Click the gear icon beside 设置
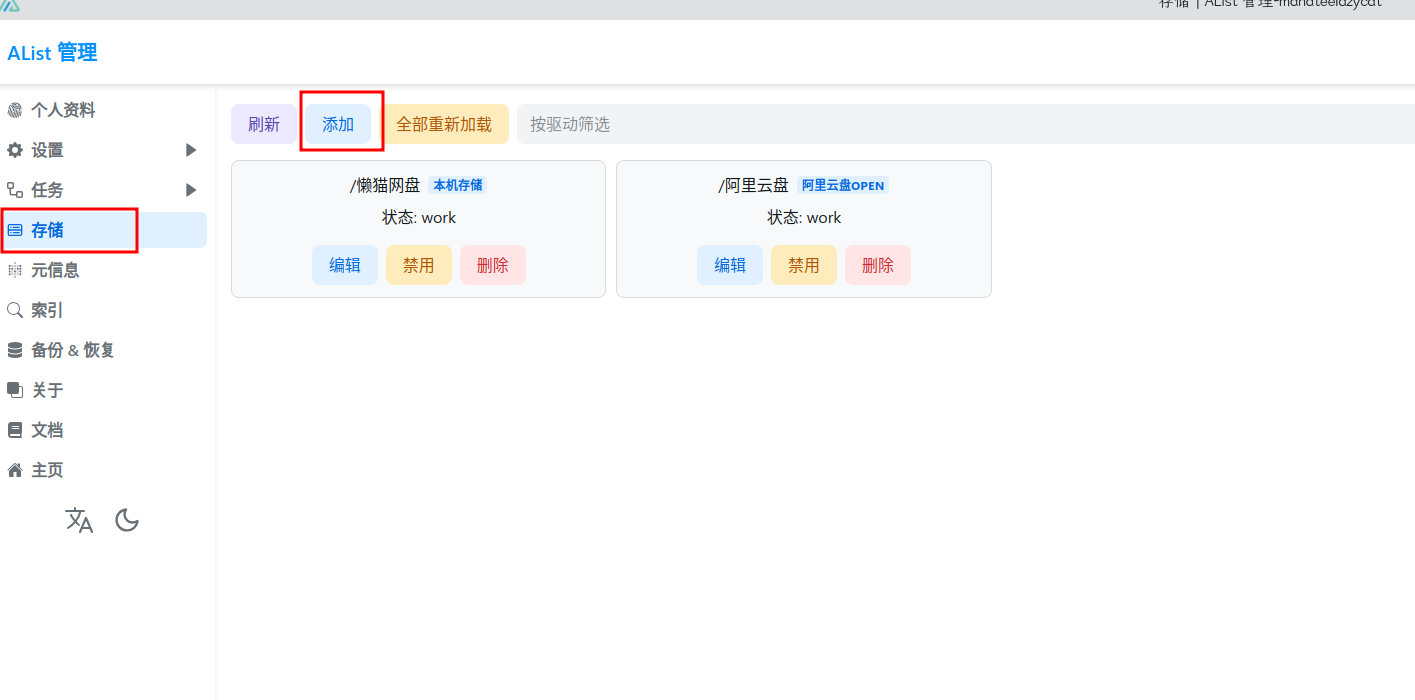Image resolution: width=1415 pixels, height=700 pixels. 15,150
